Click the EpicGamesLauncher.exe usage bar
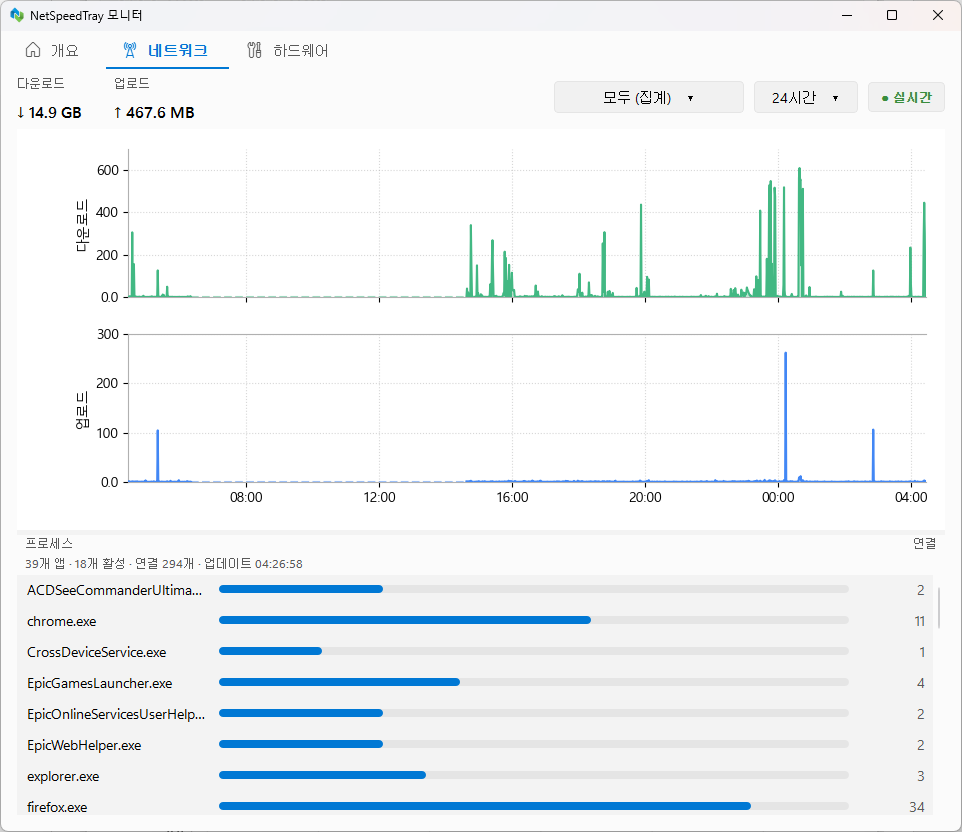The image size is (962, 832). point(534,682)
